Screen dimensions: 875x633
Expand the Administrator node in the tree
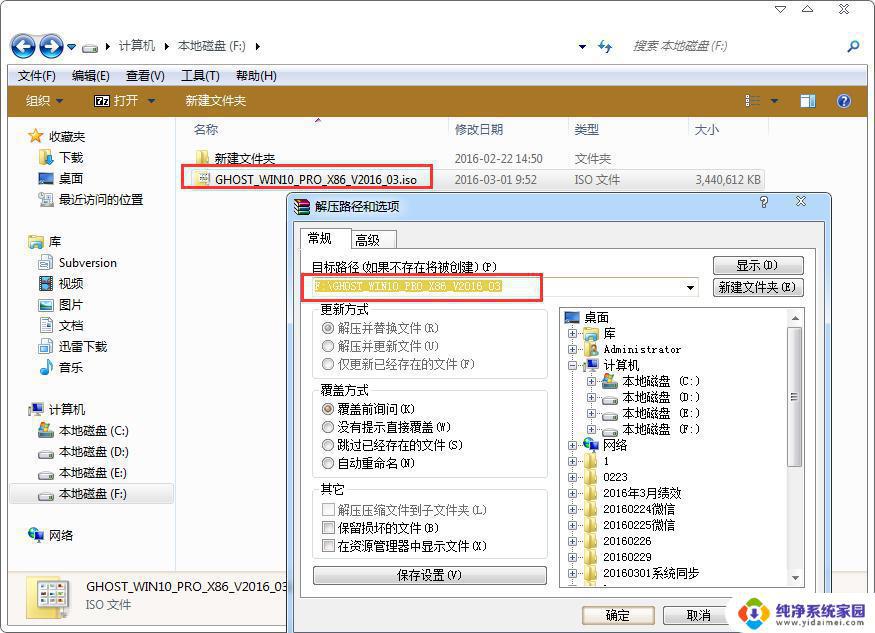[572, 349]
